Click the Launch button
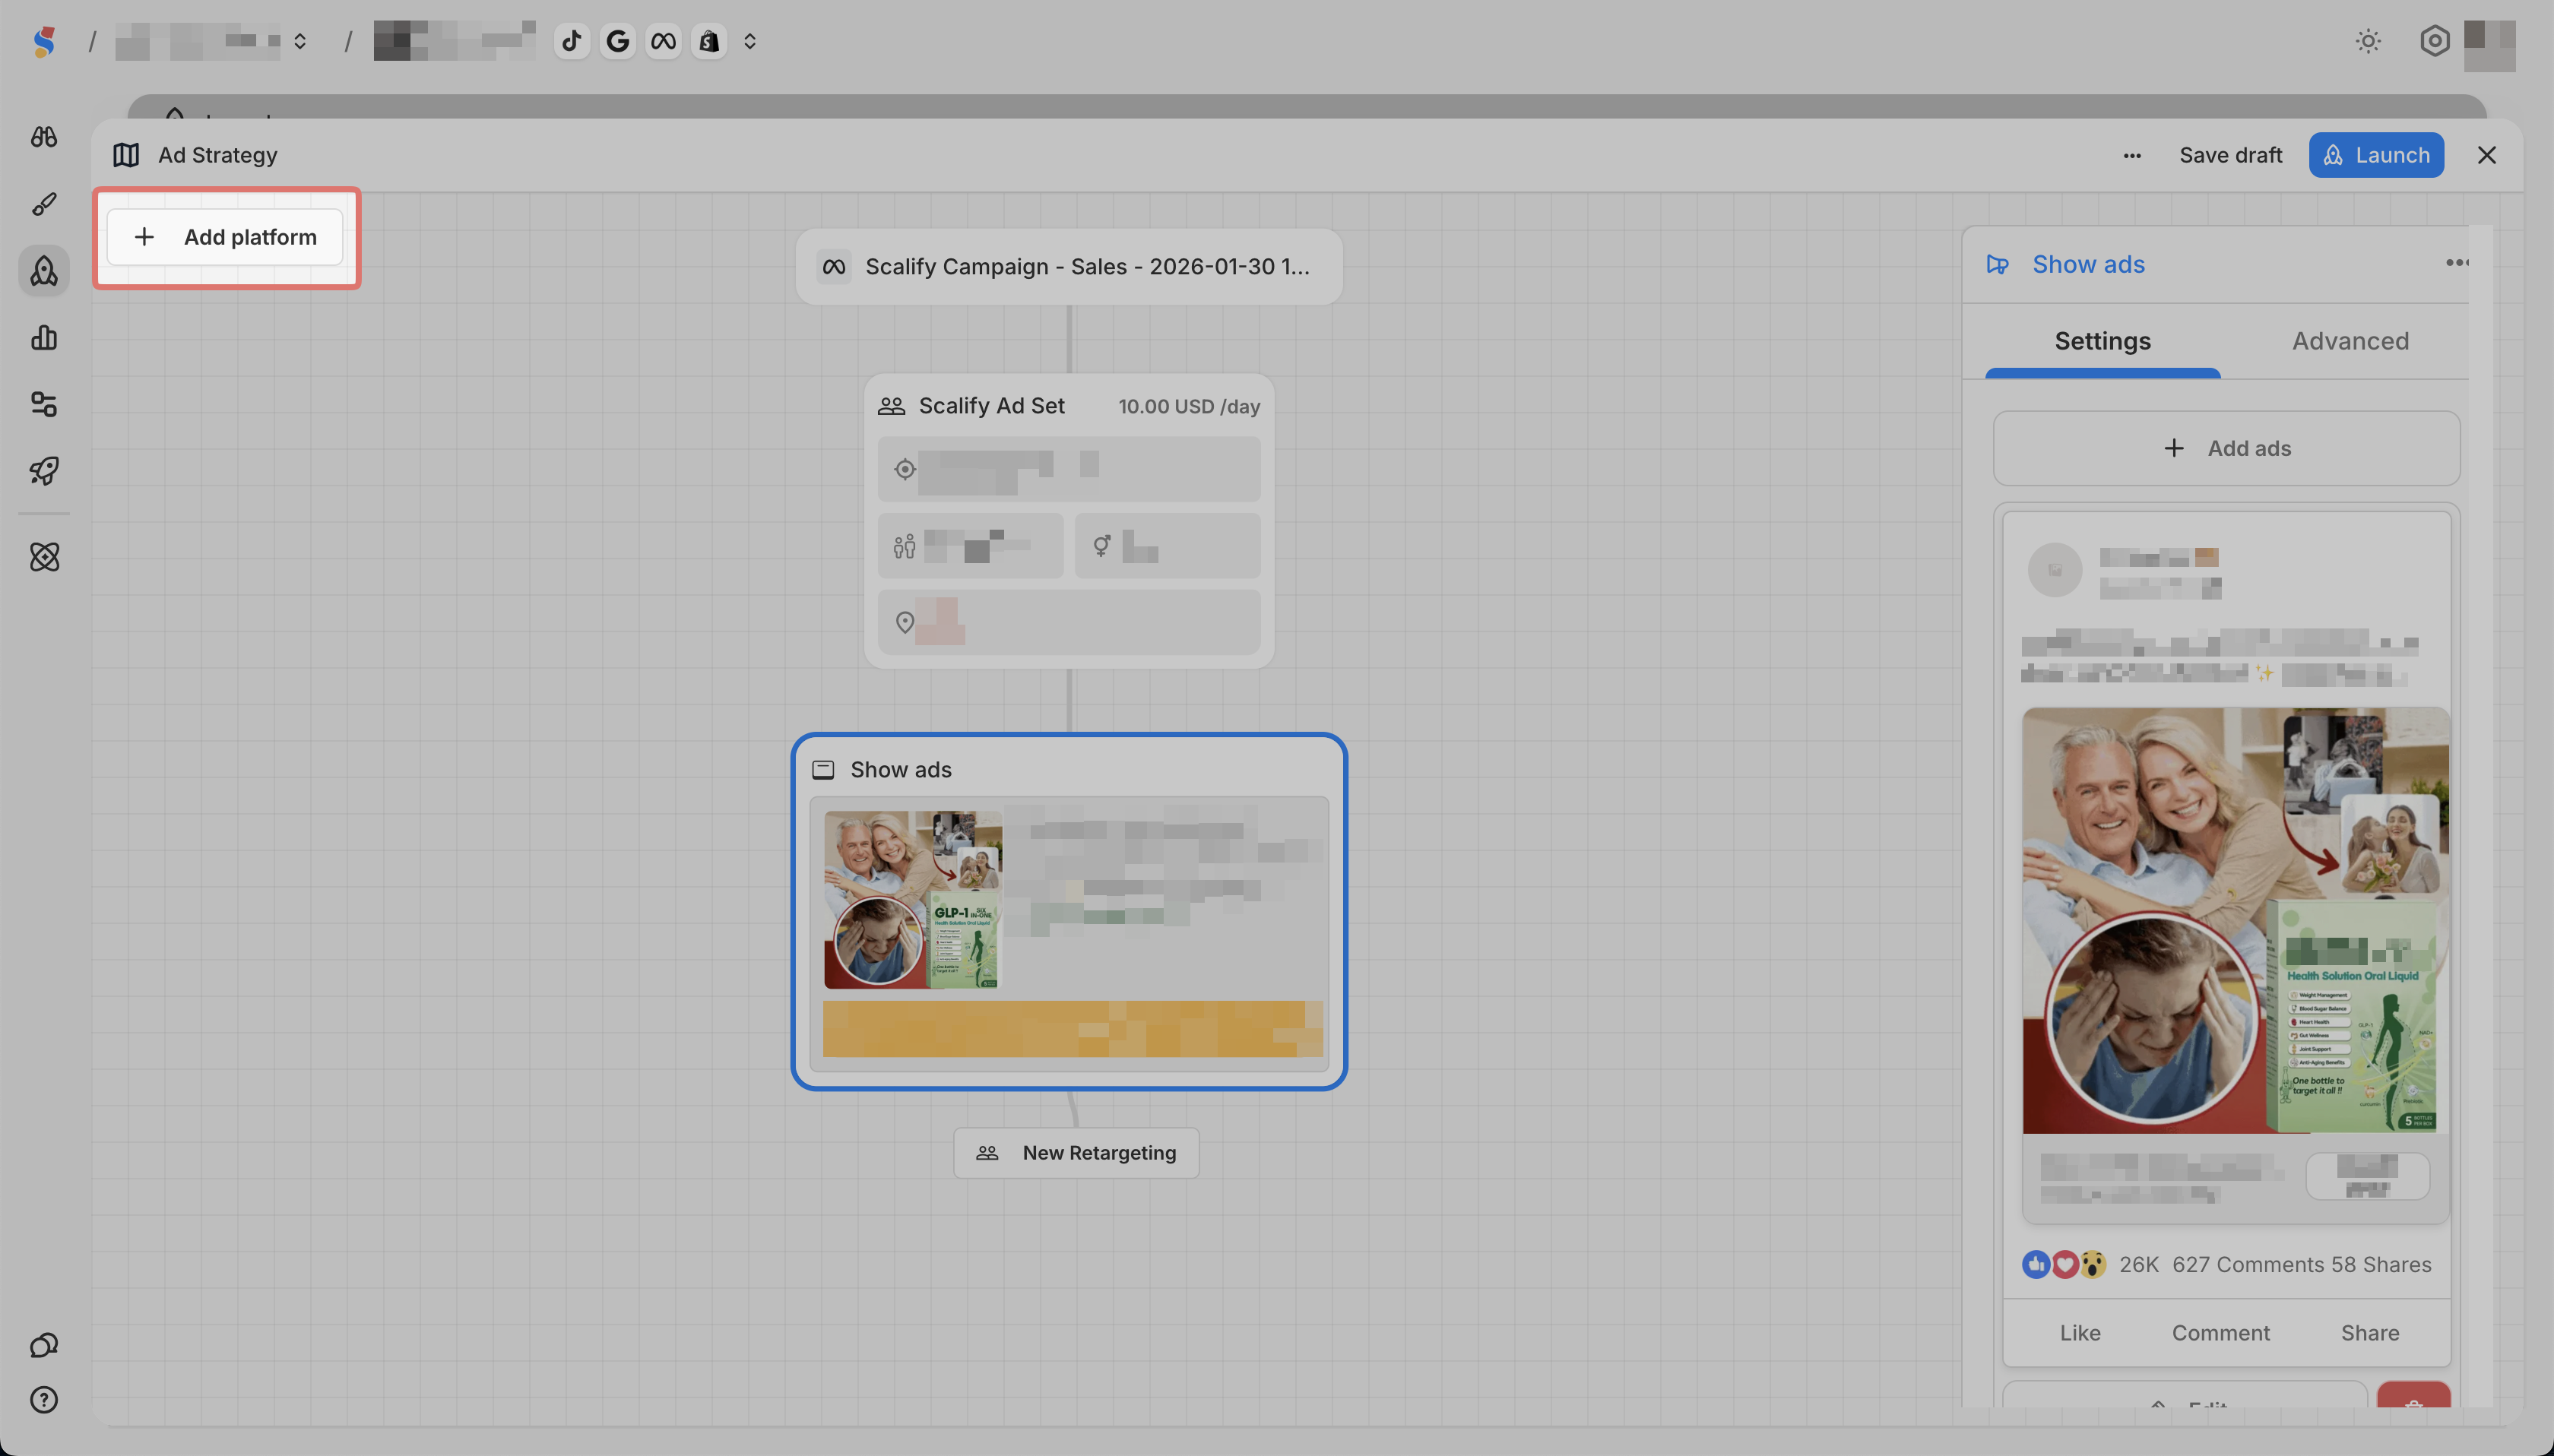The image size is (2554, 1456). 2376,155
